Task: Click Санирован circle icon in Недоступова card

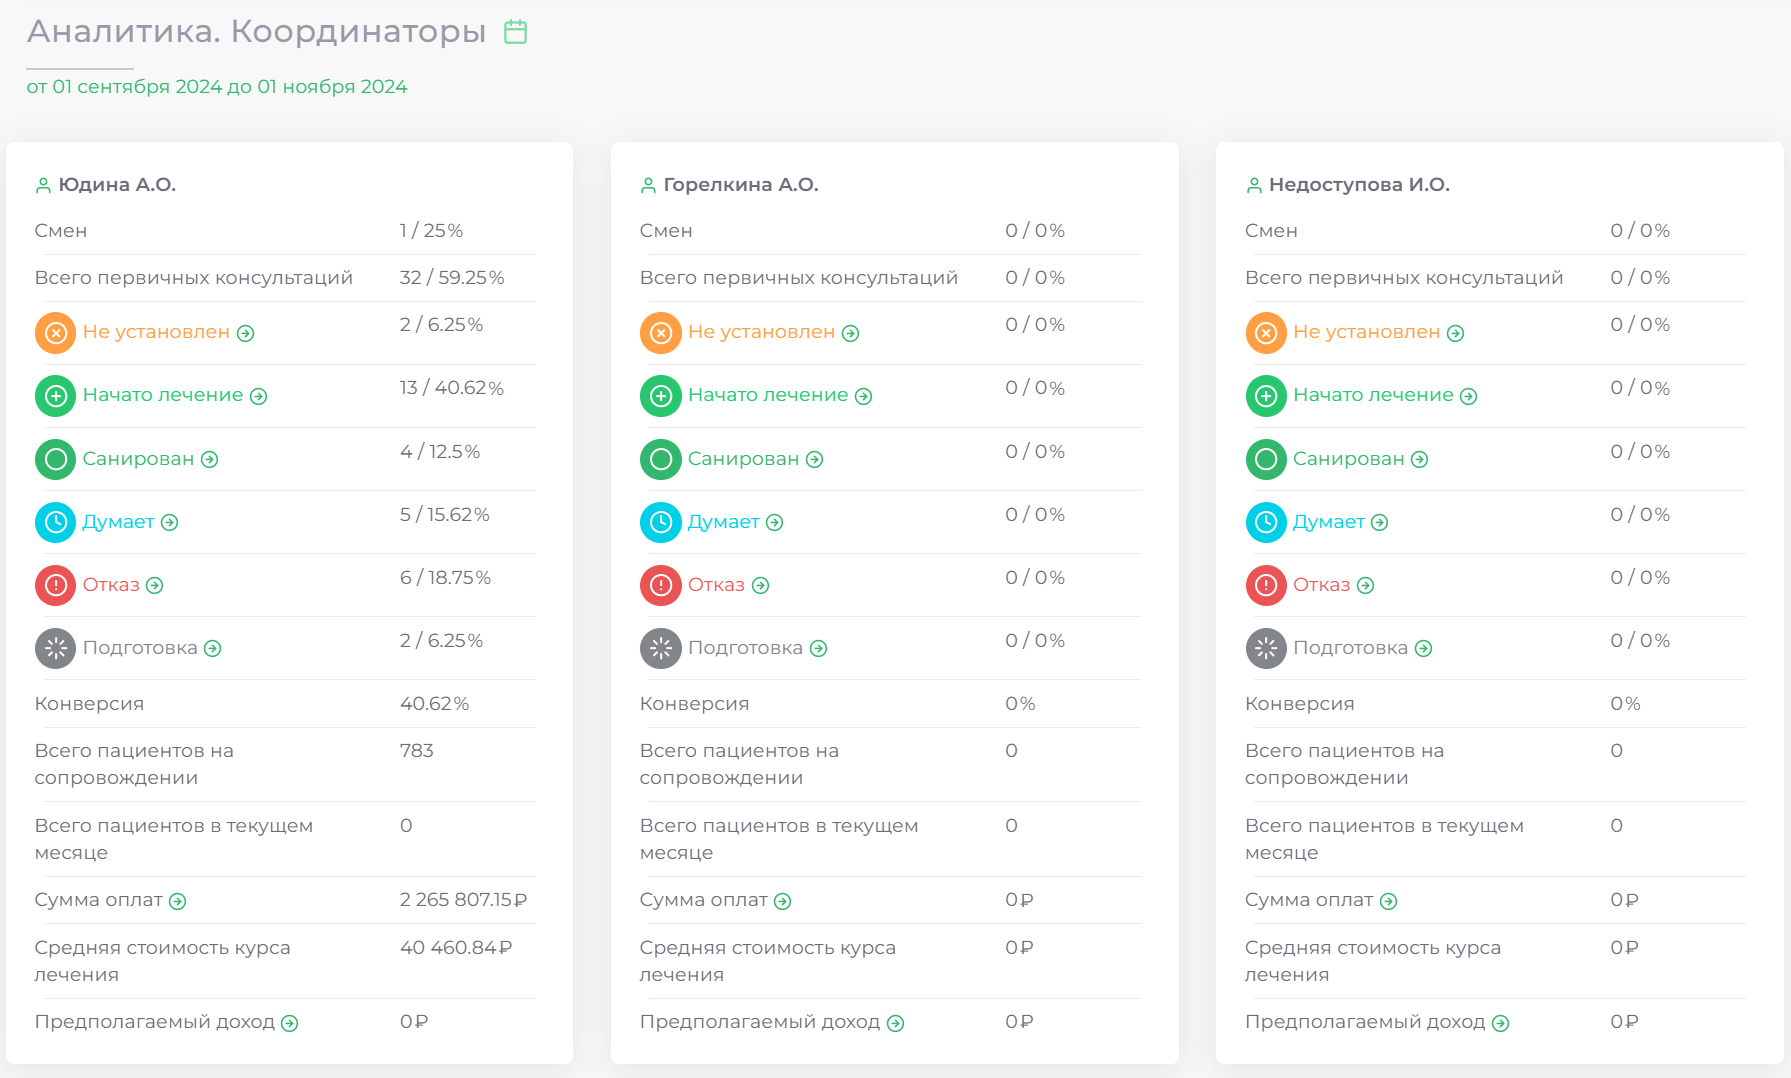Action: (1266, 459)
